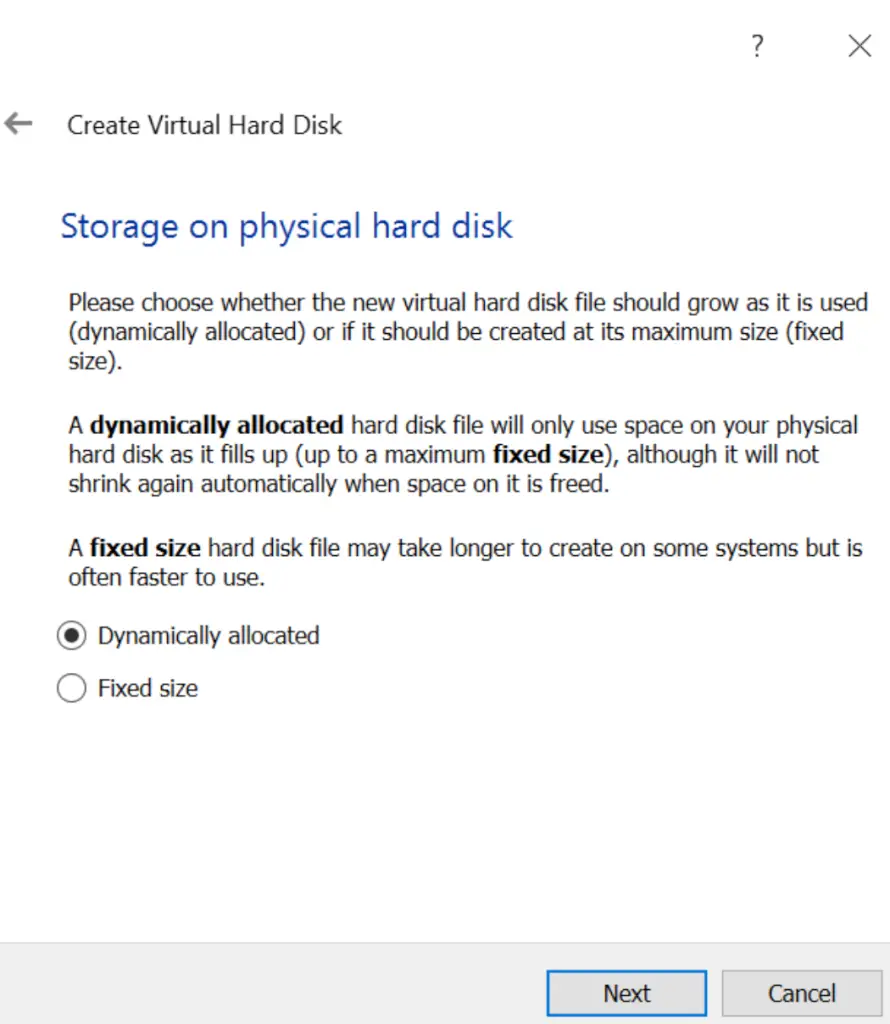This screenshot has width=890, height=1024.
Task: Close the Create Virtual Hard Disk wizard
Action: [859, 45]
